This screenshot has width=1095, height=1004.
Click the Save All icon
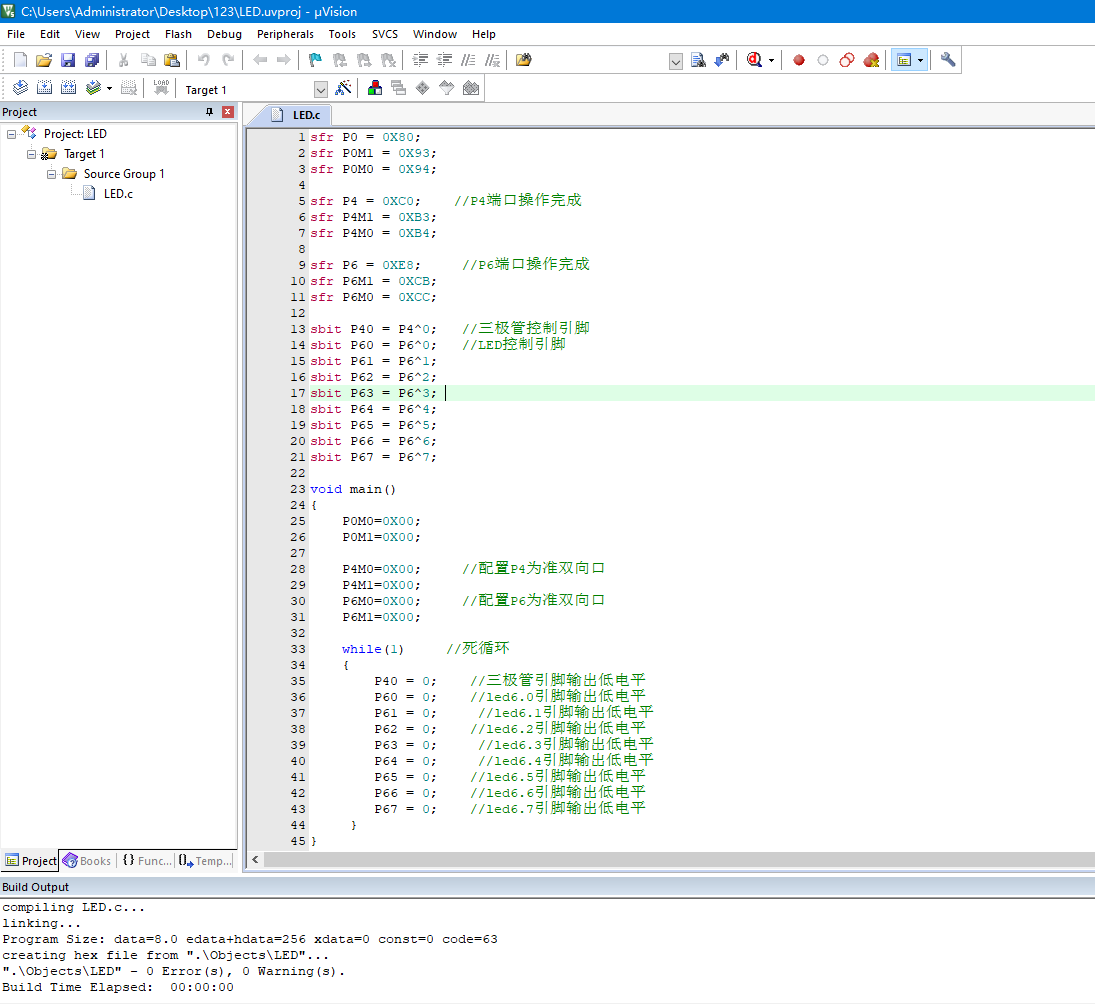tap(91, 60)
